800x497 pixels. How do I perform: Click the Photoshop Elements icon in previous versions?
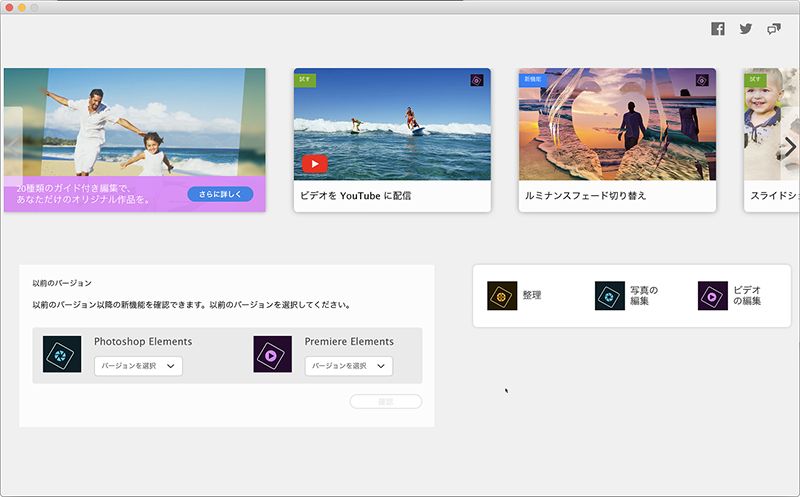(x=62, y=354)
